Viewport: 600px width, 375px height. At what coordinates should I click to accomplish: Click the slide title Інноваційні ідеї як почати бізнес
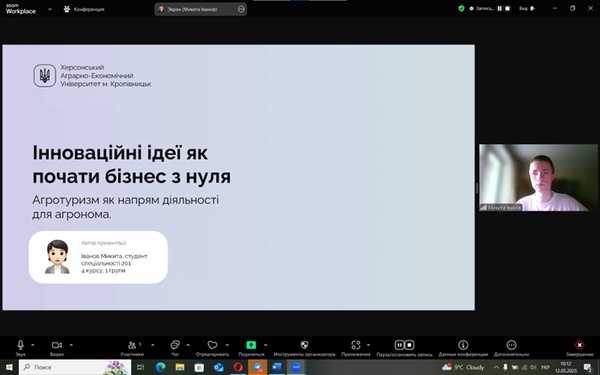tap(132, 165)
